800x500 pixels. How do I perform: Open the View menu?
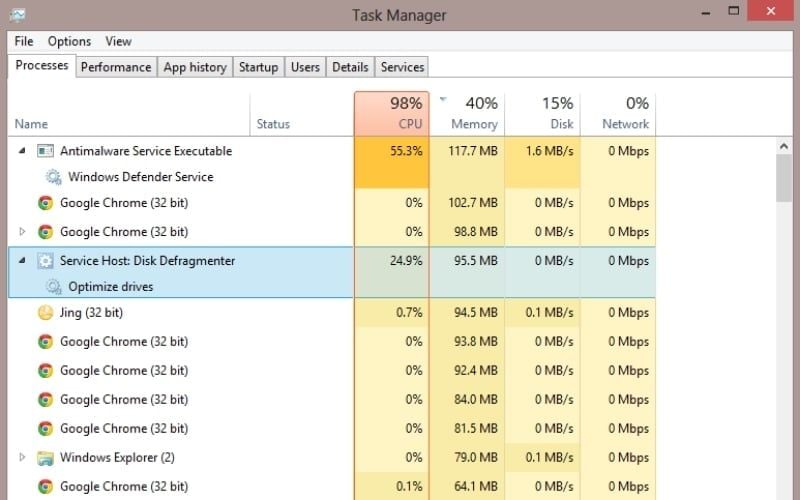(x=118, y=41)
